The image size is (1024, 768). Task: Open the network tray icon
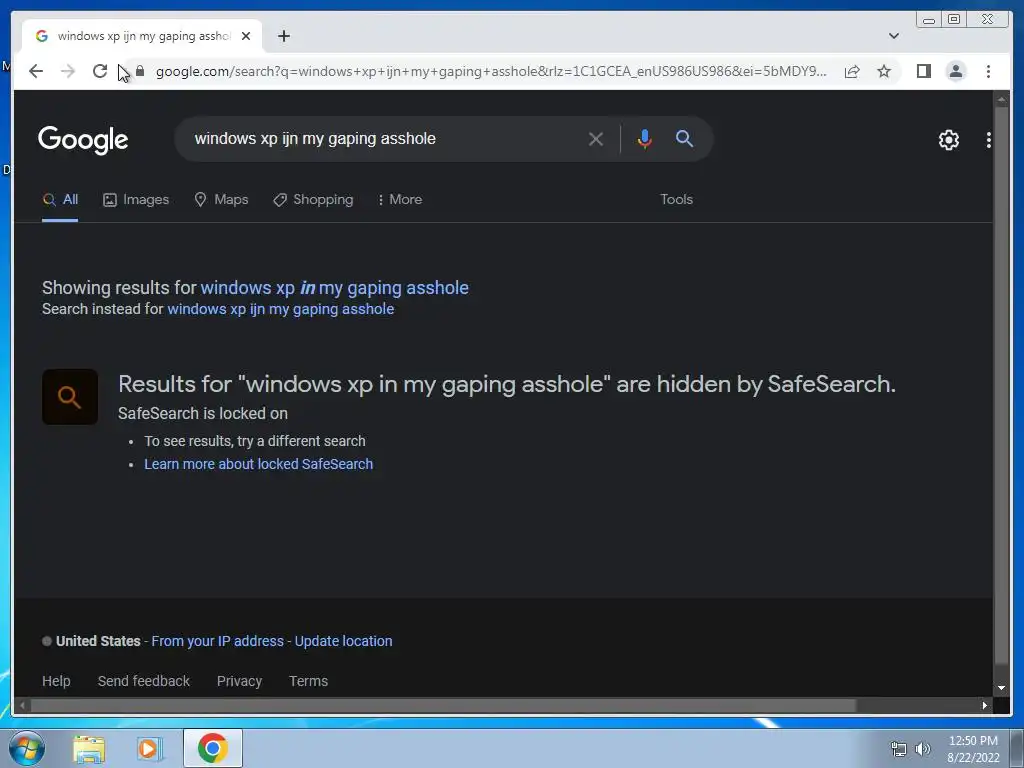click(899, 749)
